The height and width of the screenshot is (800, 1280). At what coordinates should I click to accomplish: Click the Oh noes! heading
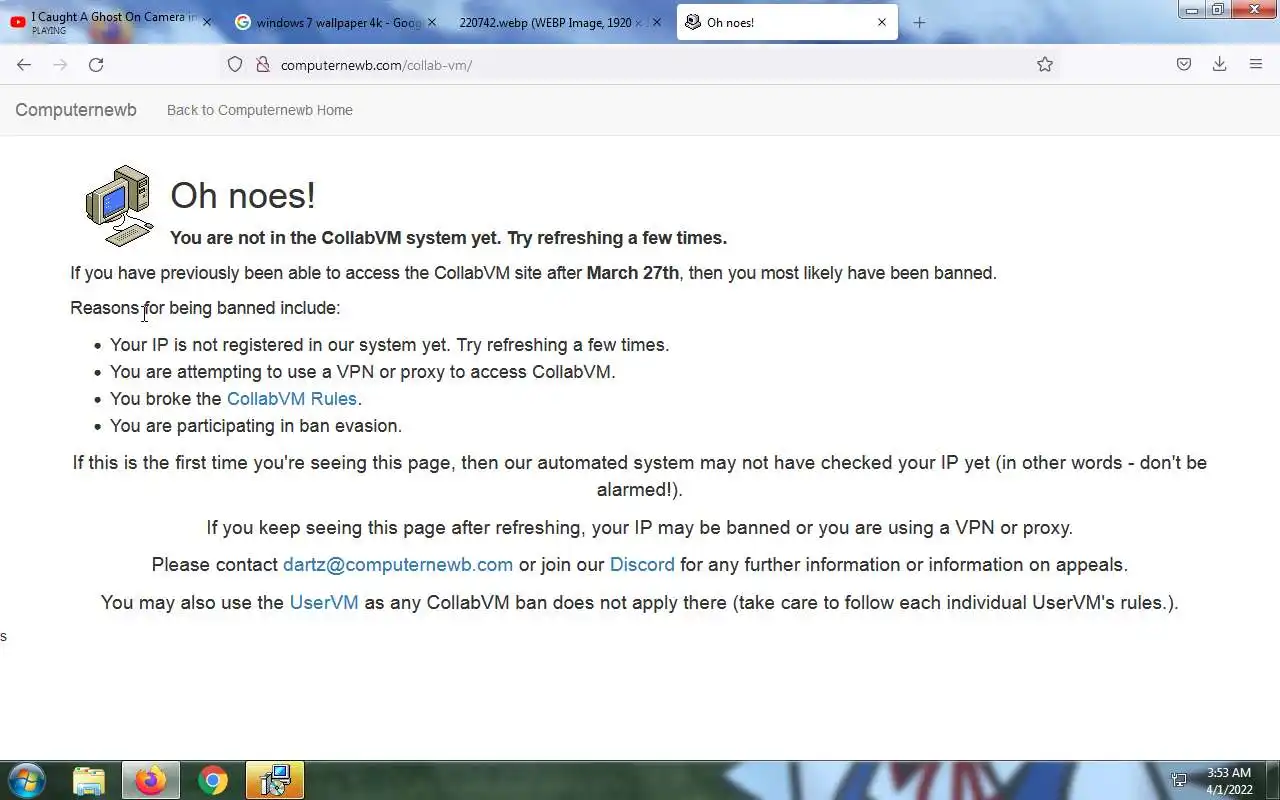click(x=243, y=195)
